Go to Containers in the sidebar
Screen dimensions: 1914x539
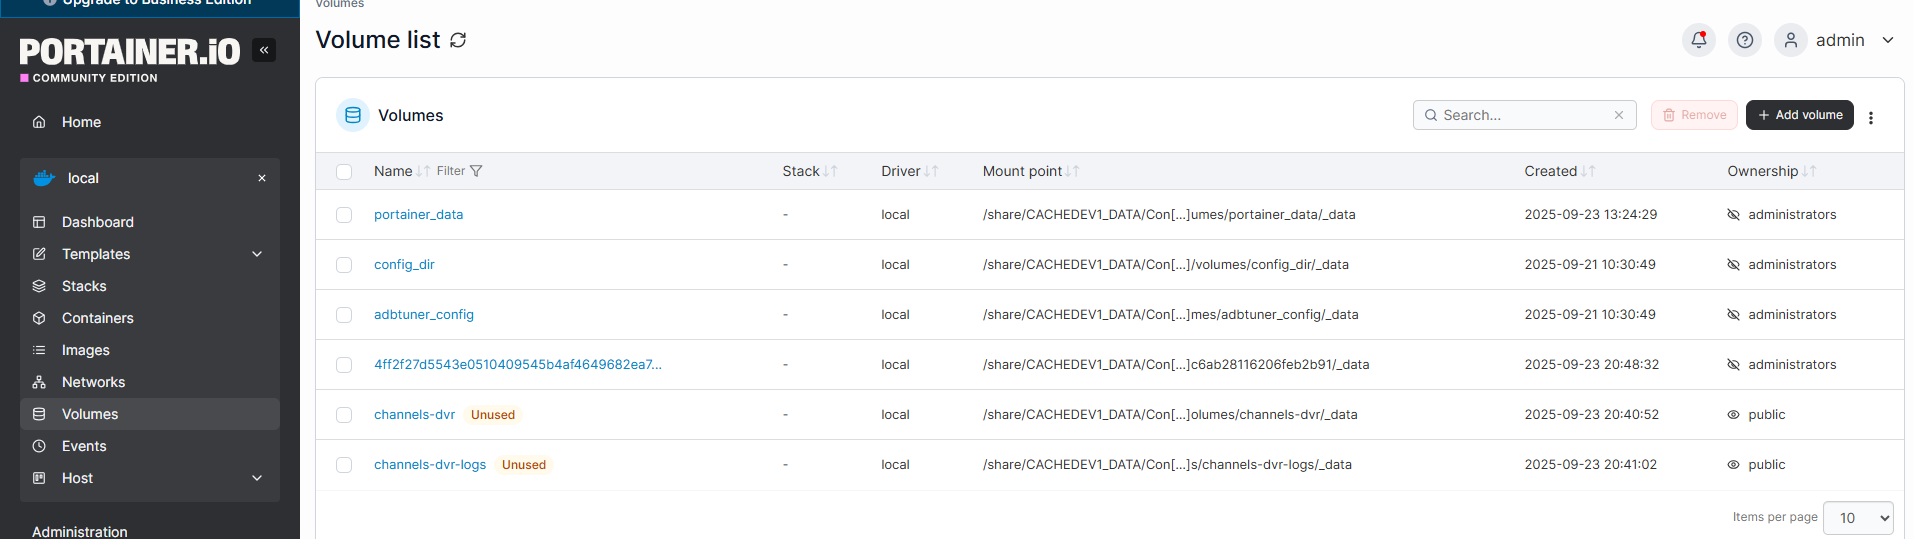97,318
